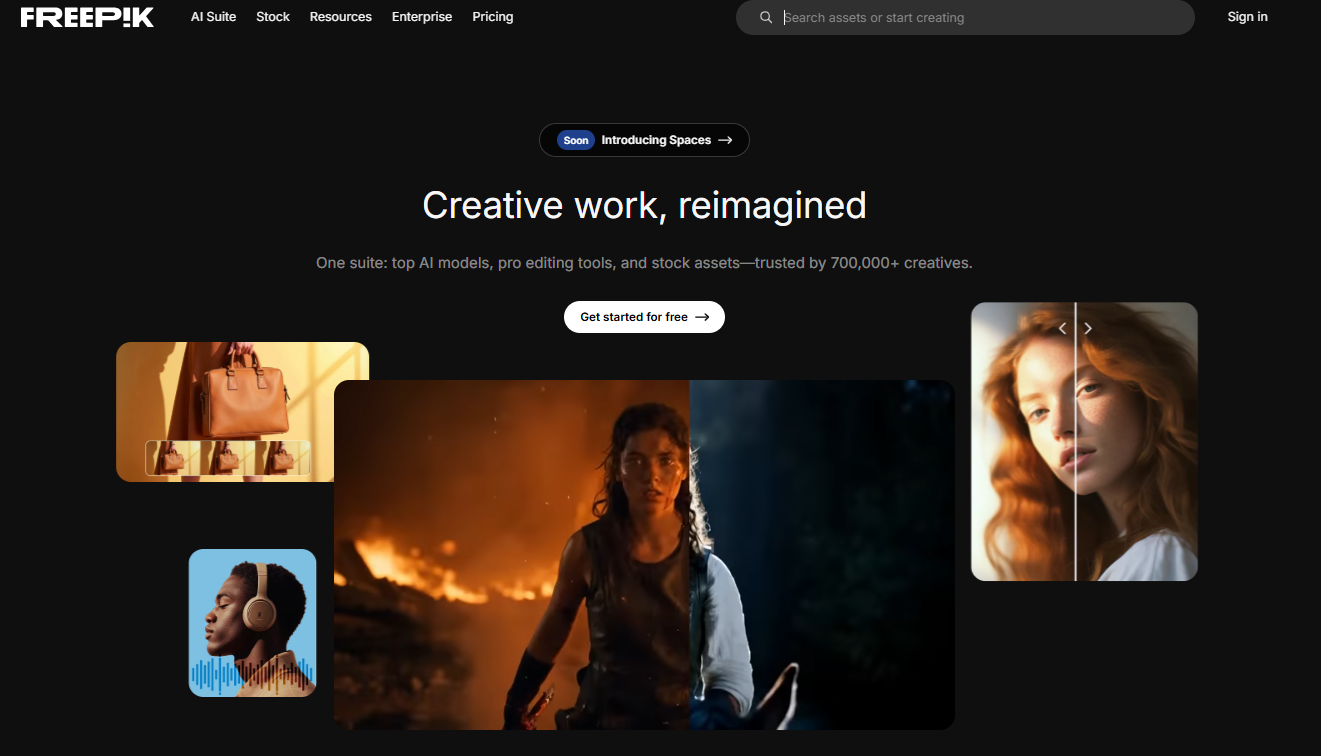This screenshot has height=756, width=1321.
Task: Click the audio waveform on headphones card
Action: 252,674
